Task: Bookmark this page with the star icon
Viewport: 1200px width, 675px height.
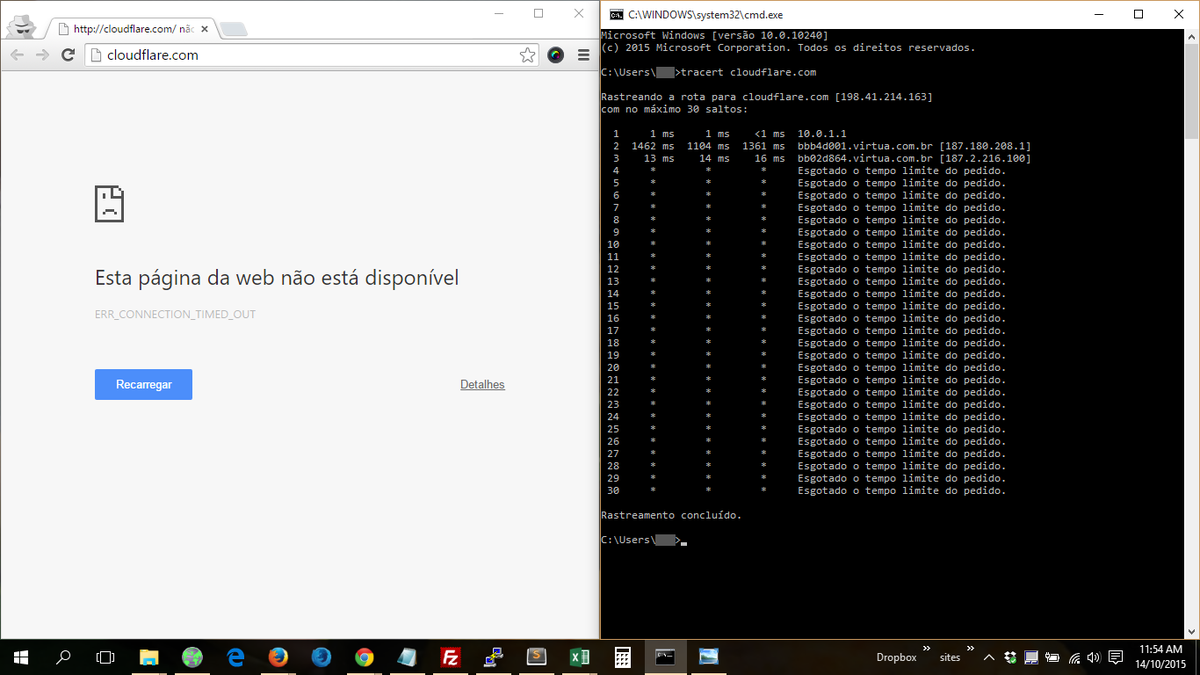Action: tap(527, 55)
